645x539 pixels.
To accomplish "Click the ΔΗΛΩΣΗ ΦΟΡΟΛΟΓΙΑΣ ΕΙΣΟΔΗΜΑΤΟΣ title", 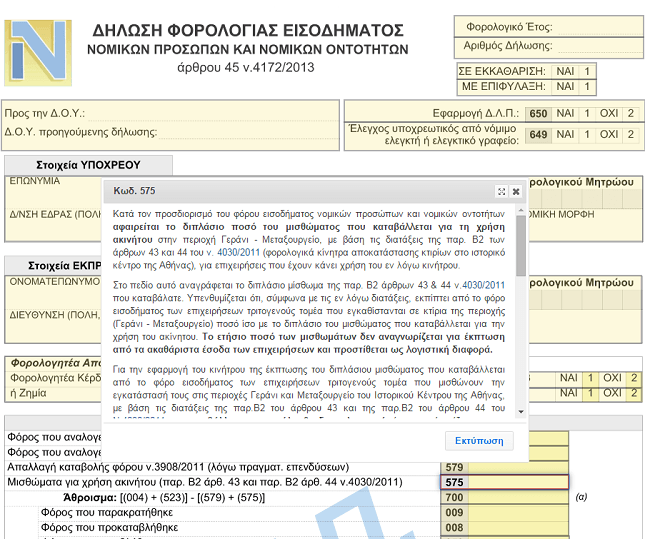I will 248,30.
